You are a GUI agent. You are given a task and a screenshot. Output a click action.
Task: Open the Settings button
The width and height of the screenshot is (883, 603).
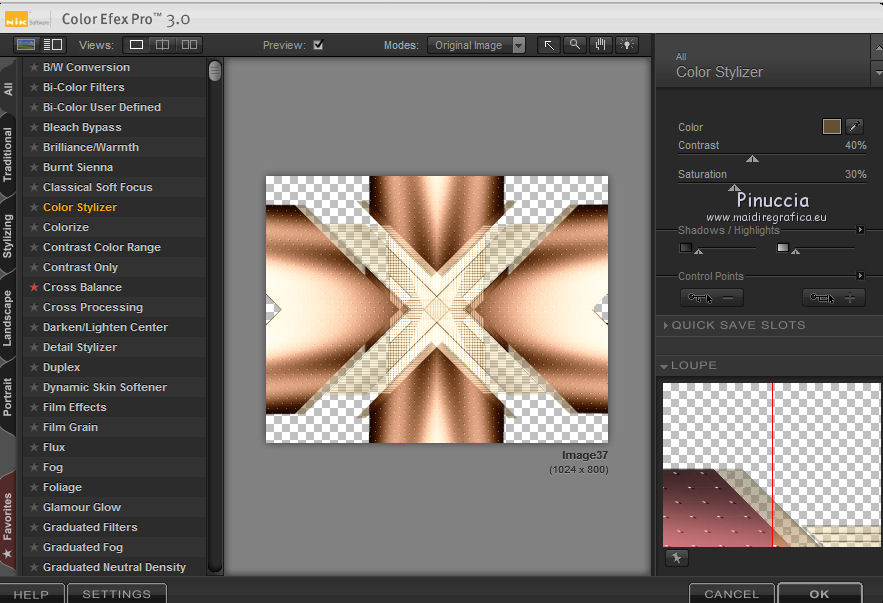(116, 594)
